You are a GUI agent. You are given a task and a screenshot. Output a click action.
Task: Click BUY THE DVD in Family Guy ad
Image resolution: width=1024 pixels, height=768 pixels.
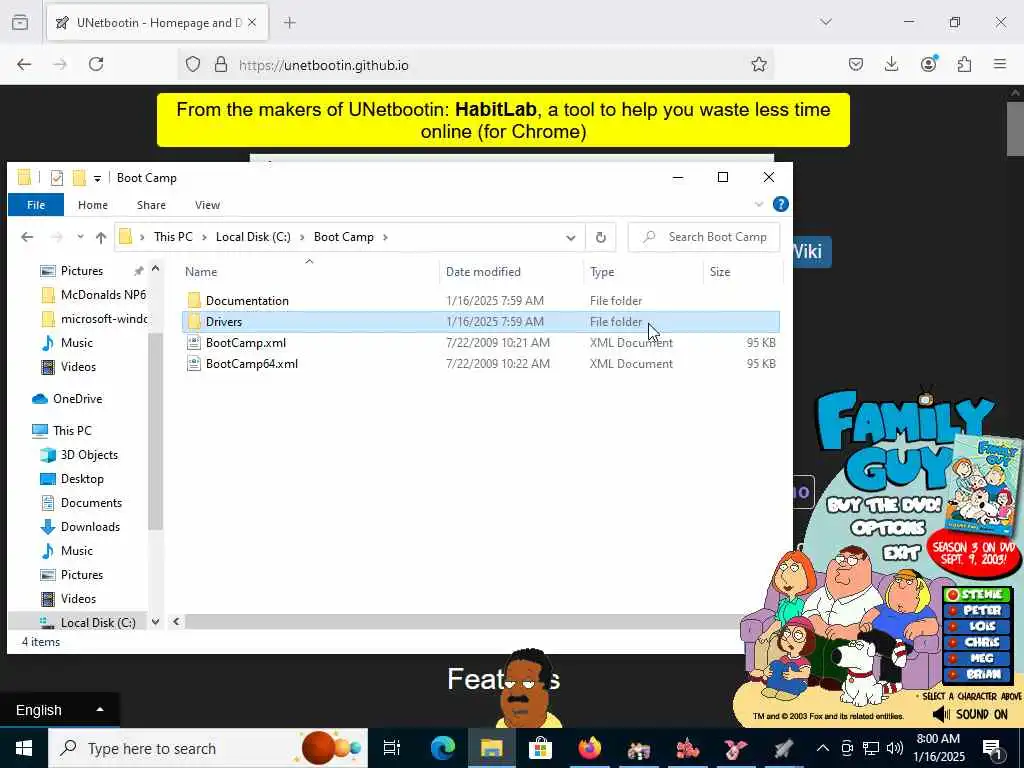point(884,505)
